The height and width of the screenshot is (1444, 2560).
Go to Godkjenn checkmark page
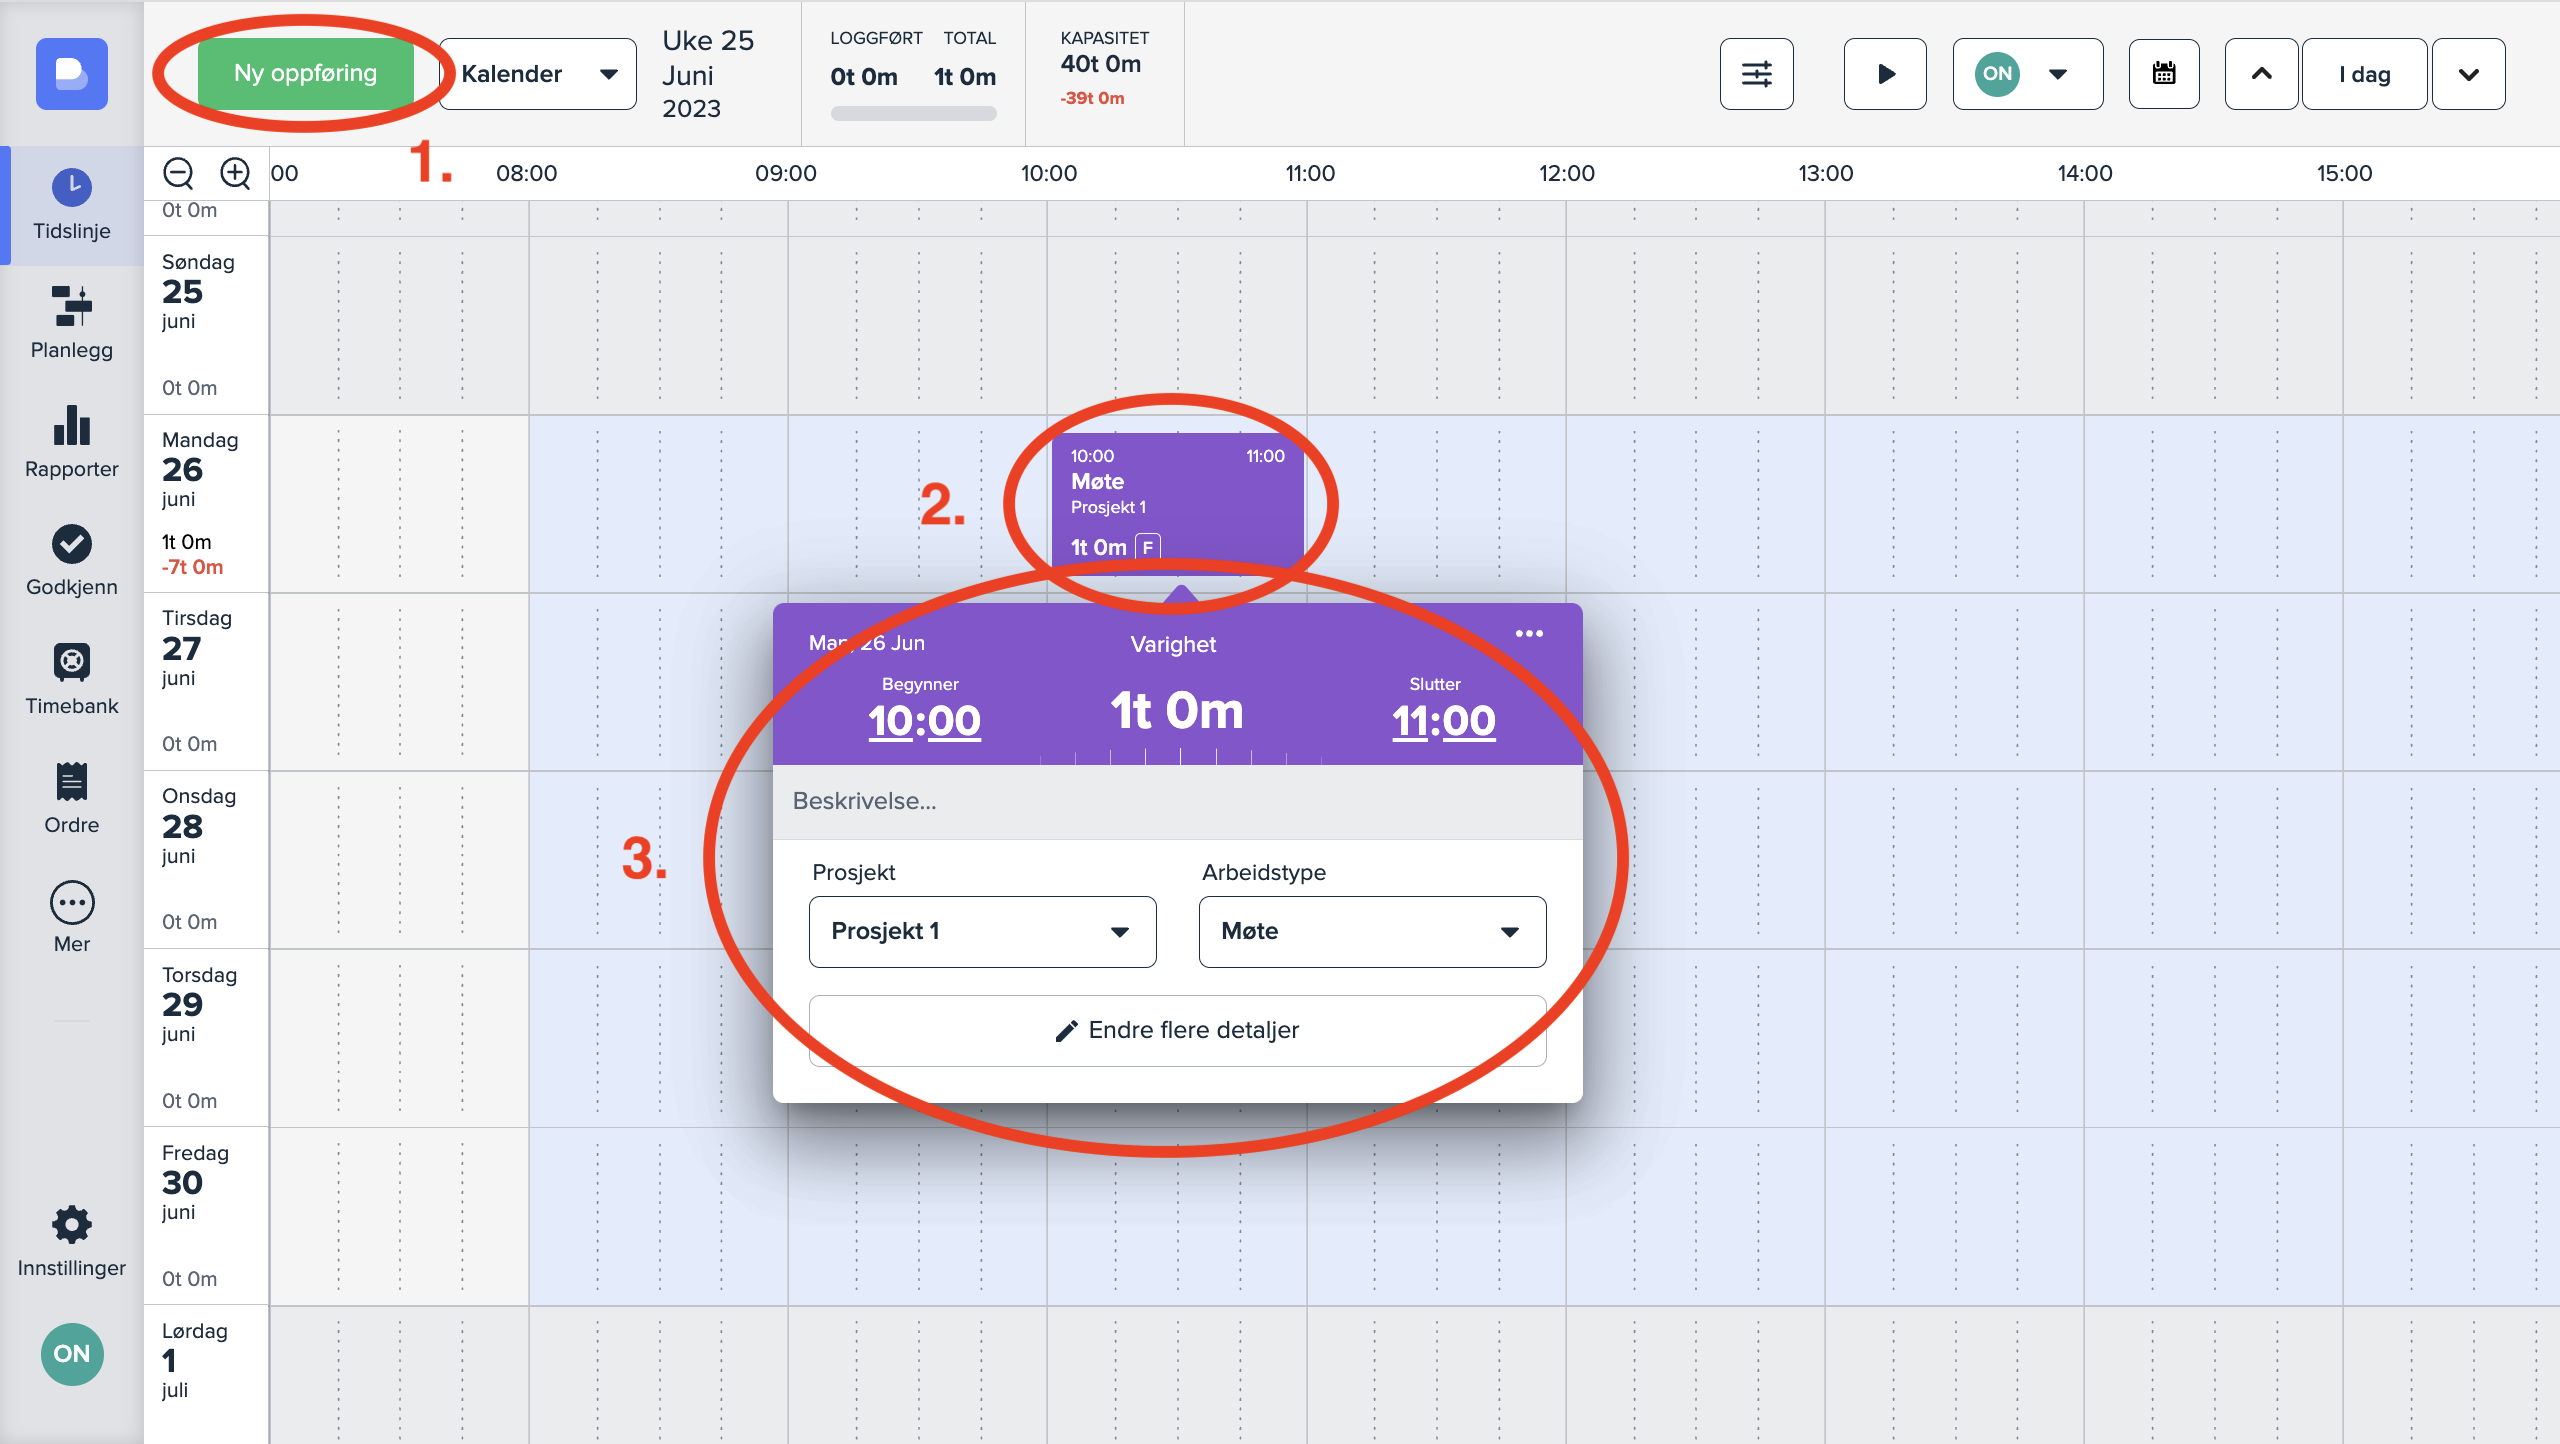[x=71, y=560]
